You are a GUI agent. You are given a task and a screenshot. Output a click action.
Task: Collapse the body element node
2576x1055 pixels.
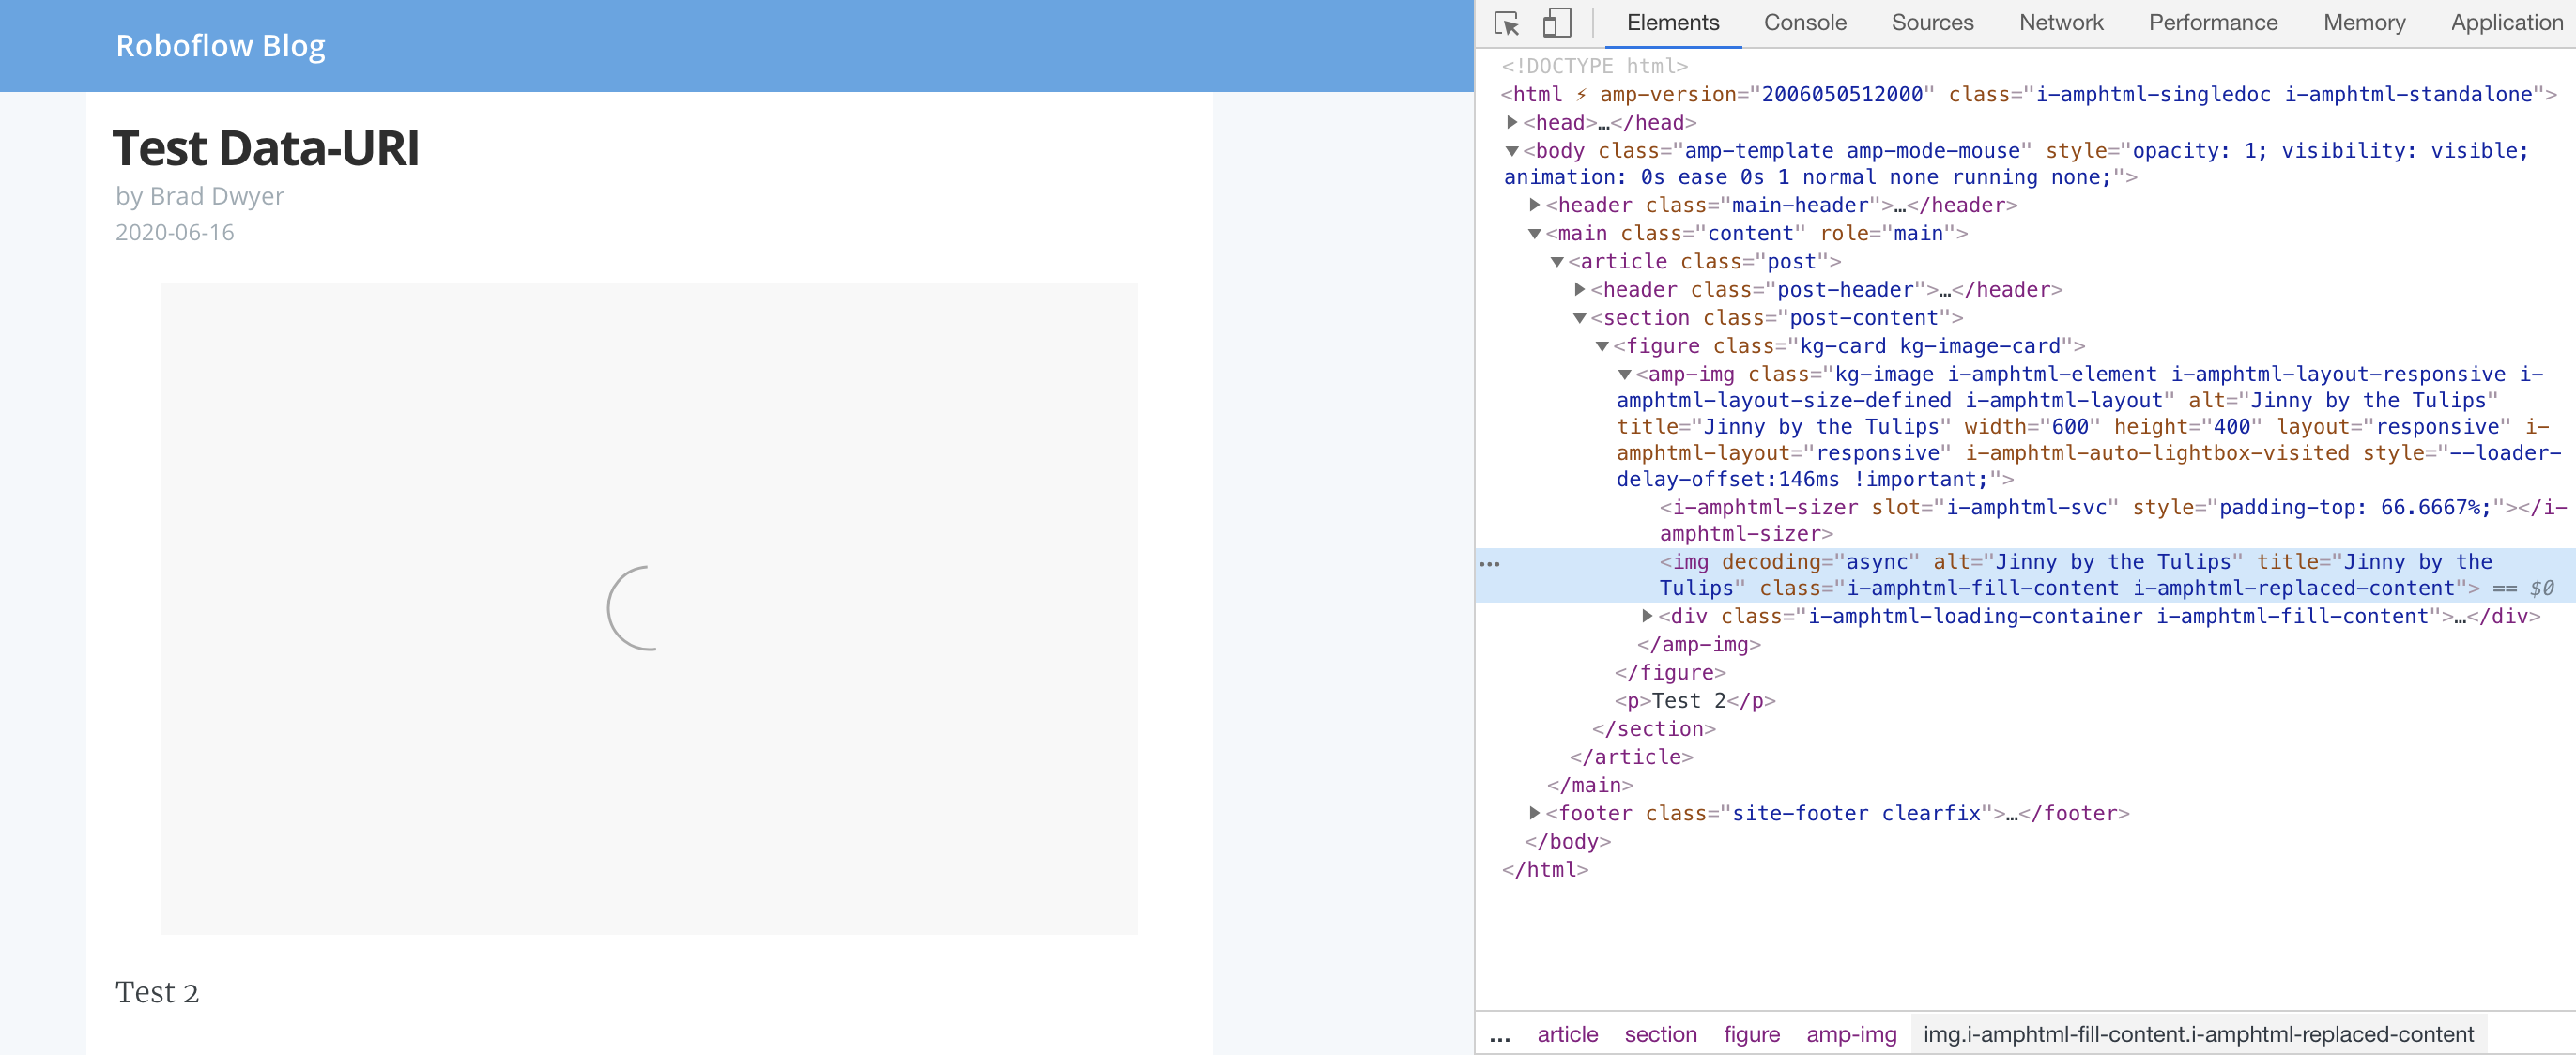[x=1512, y=150]
